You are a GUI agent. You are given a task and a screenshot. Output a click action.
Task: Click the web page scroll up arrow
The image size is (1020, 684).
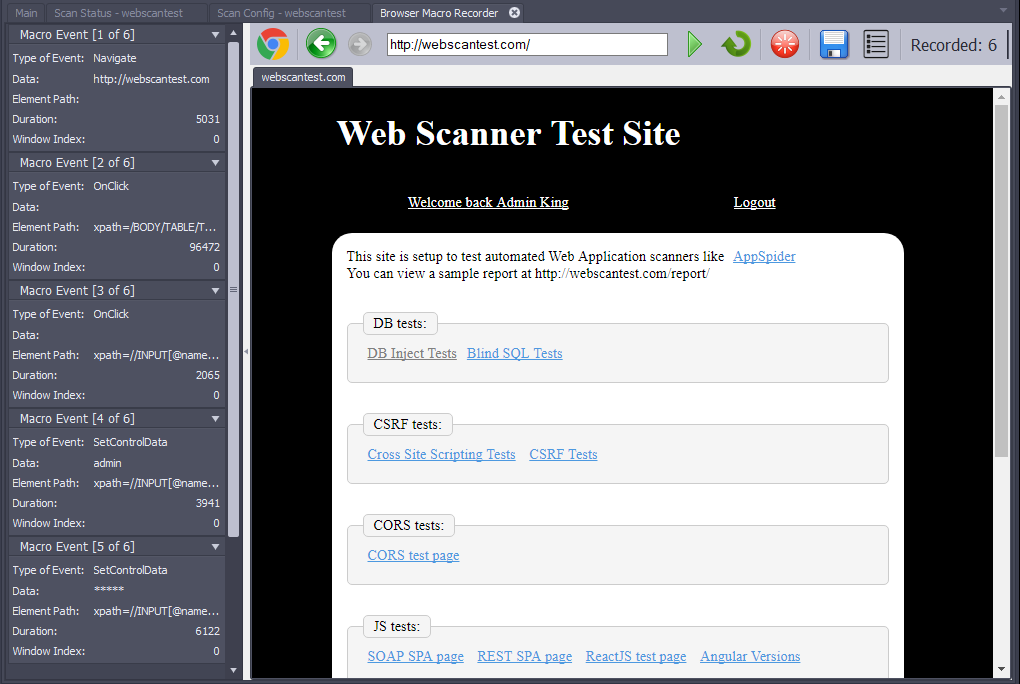click(1001, 97)
